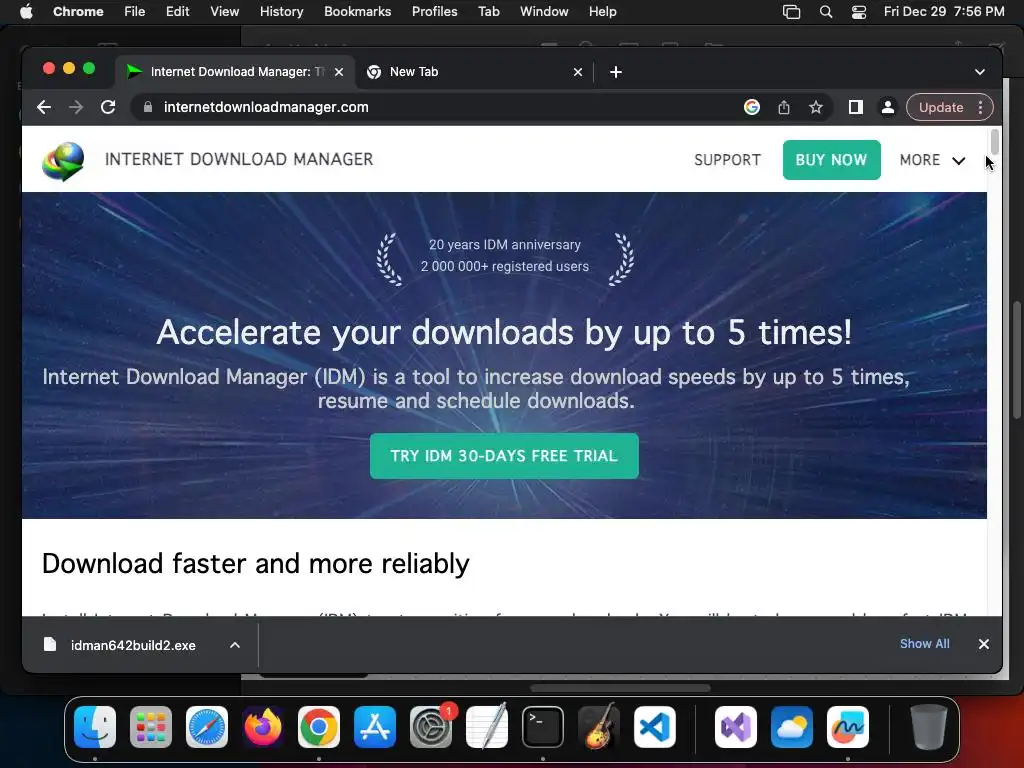Open the Help menu
This screenshot has height=768, width=1024.
pyautogui.click(x=602, y=12)
